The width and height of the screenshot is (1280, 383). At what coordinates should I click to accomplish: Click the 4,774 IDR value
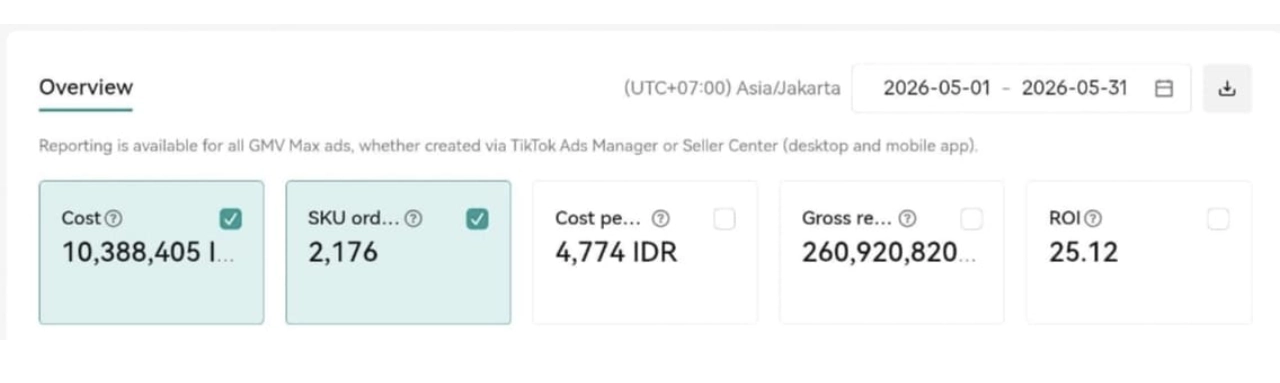click(616, 253)
